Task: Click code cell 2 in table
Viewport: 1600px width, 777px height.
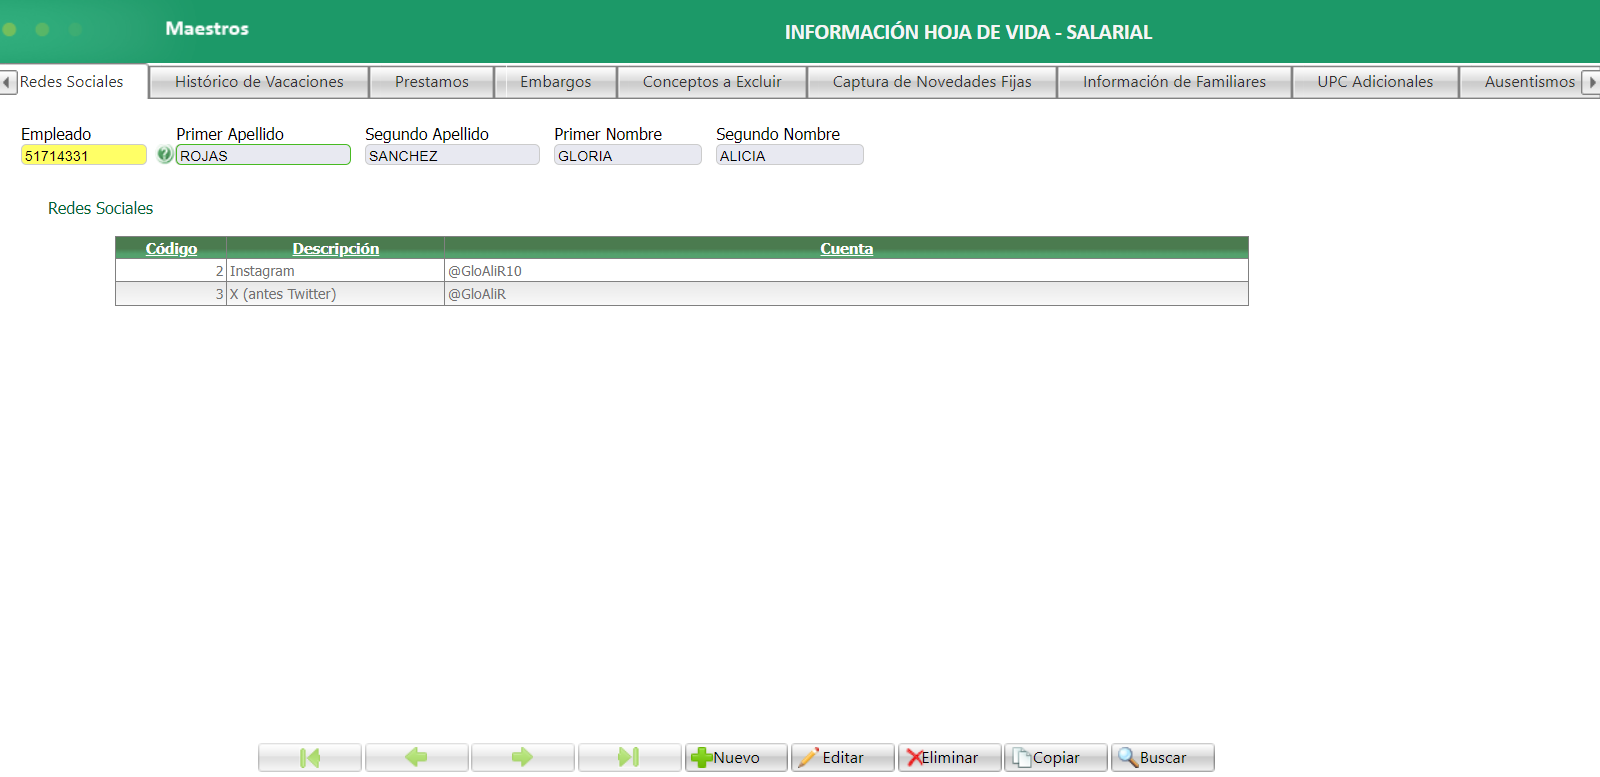Action: (171, 271)
